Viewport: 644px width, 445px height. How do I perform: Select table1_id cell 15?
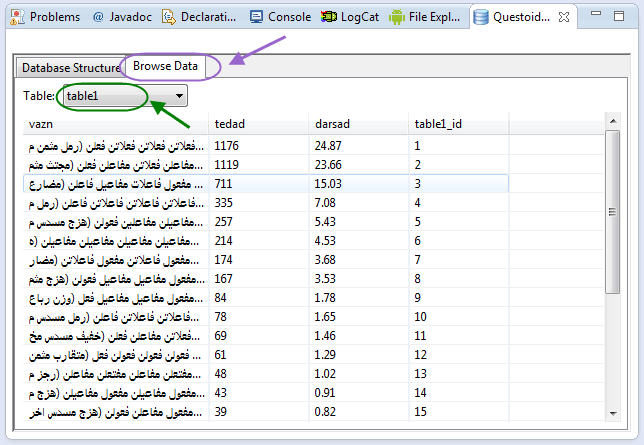point(459,412)
